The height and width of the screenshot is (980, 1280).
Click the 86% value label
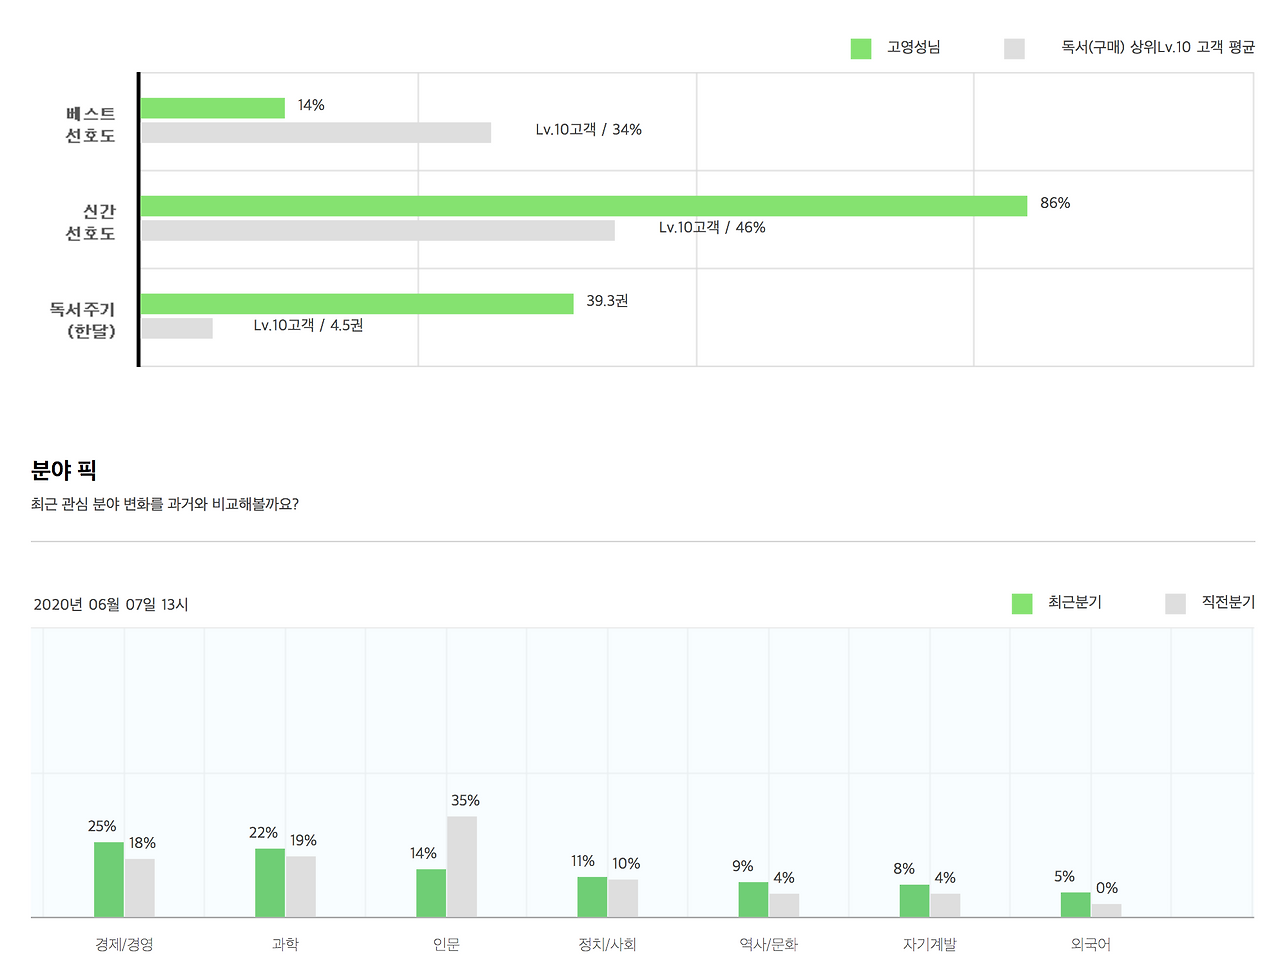[1055, 203]
